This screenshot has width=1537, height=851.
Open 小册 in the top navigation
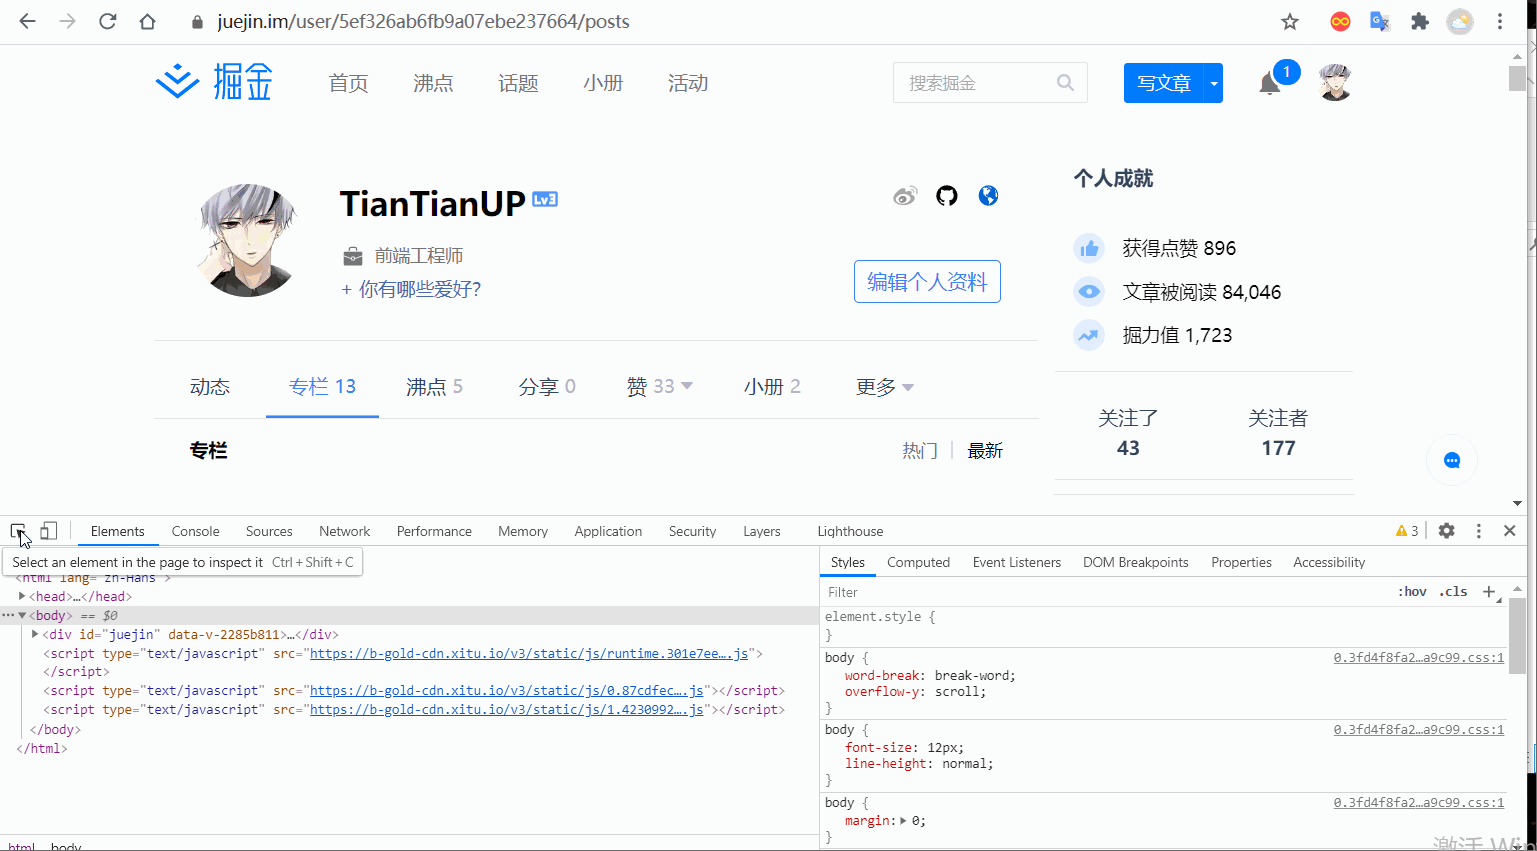coord(603,83)
